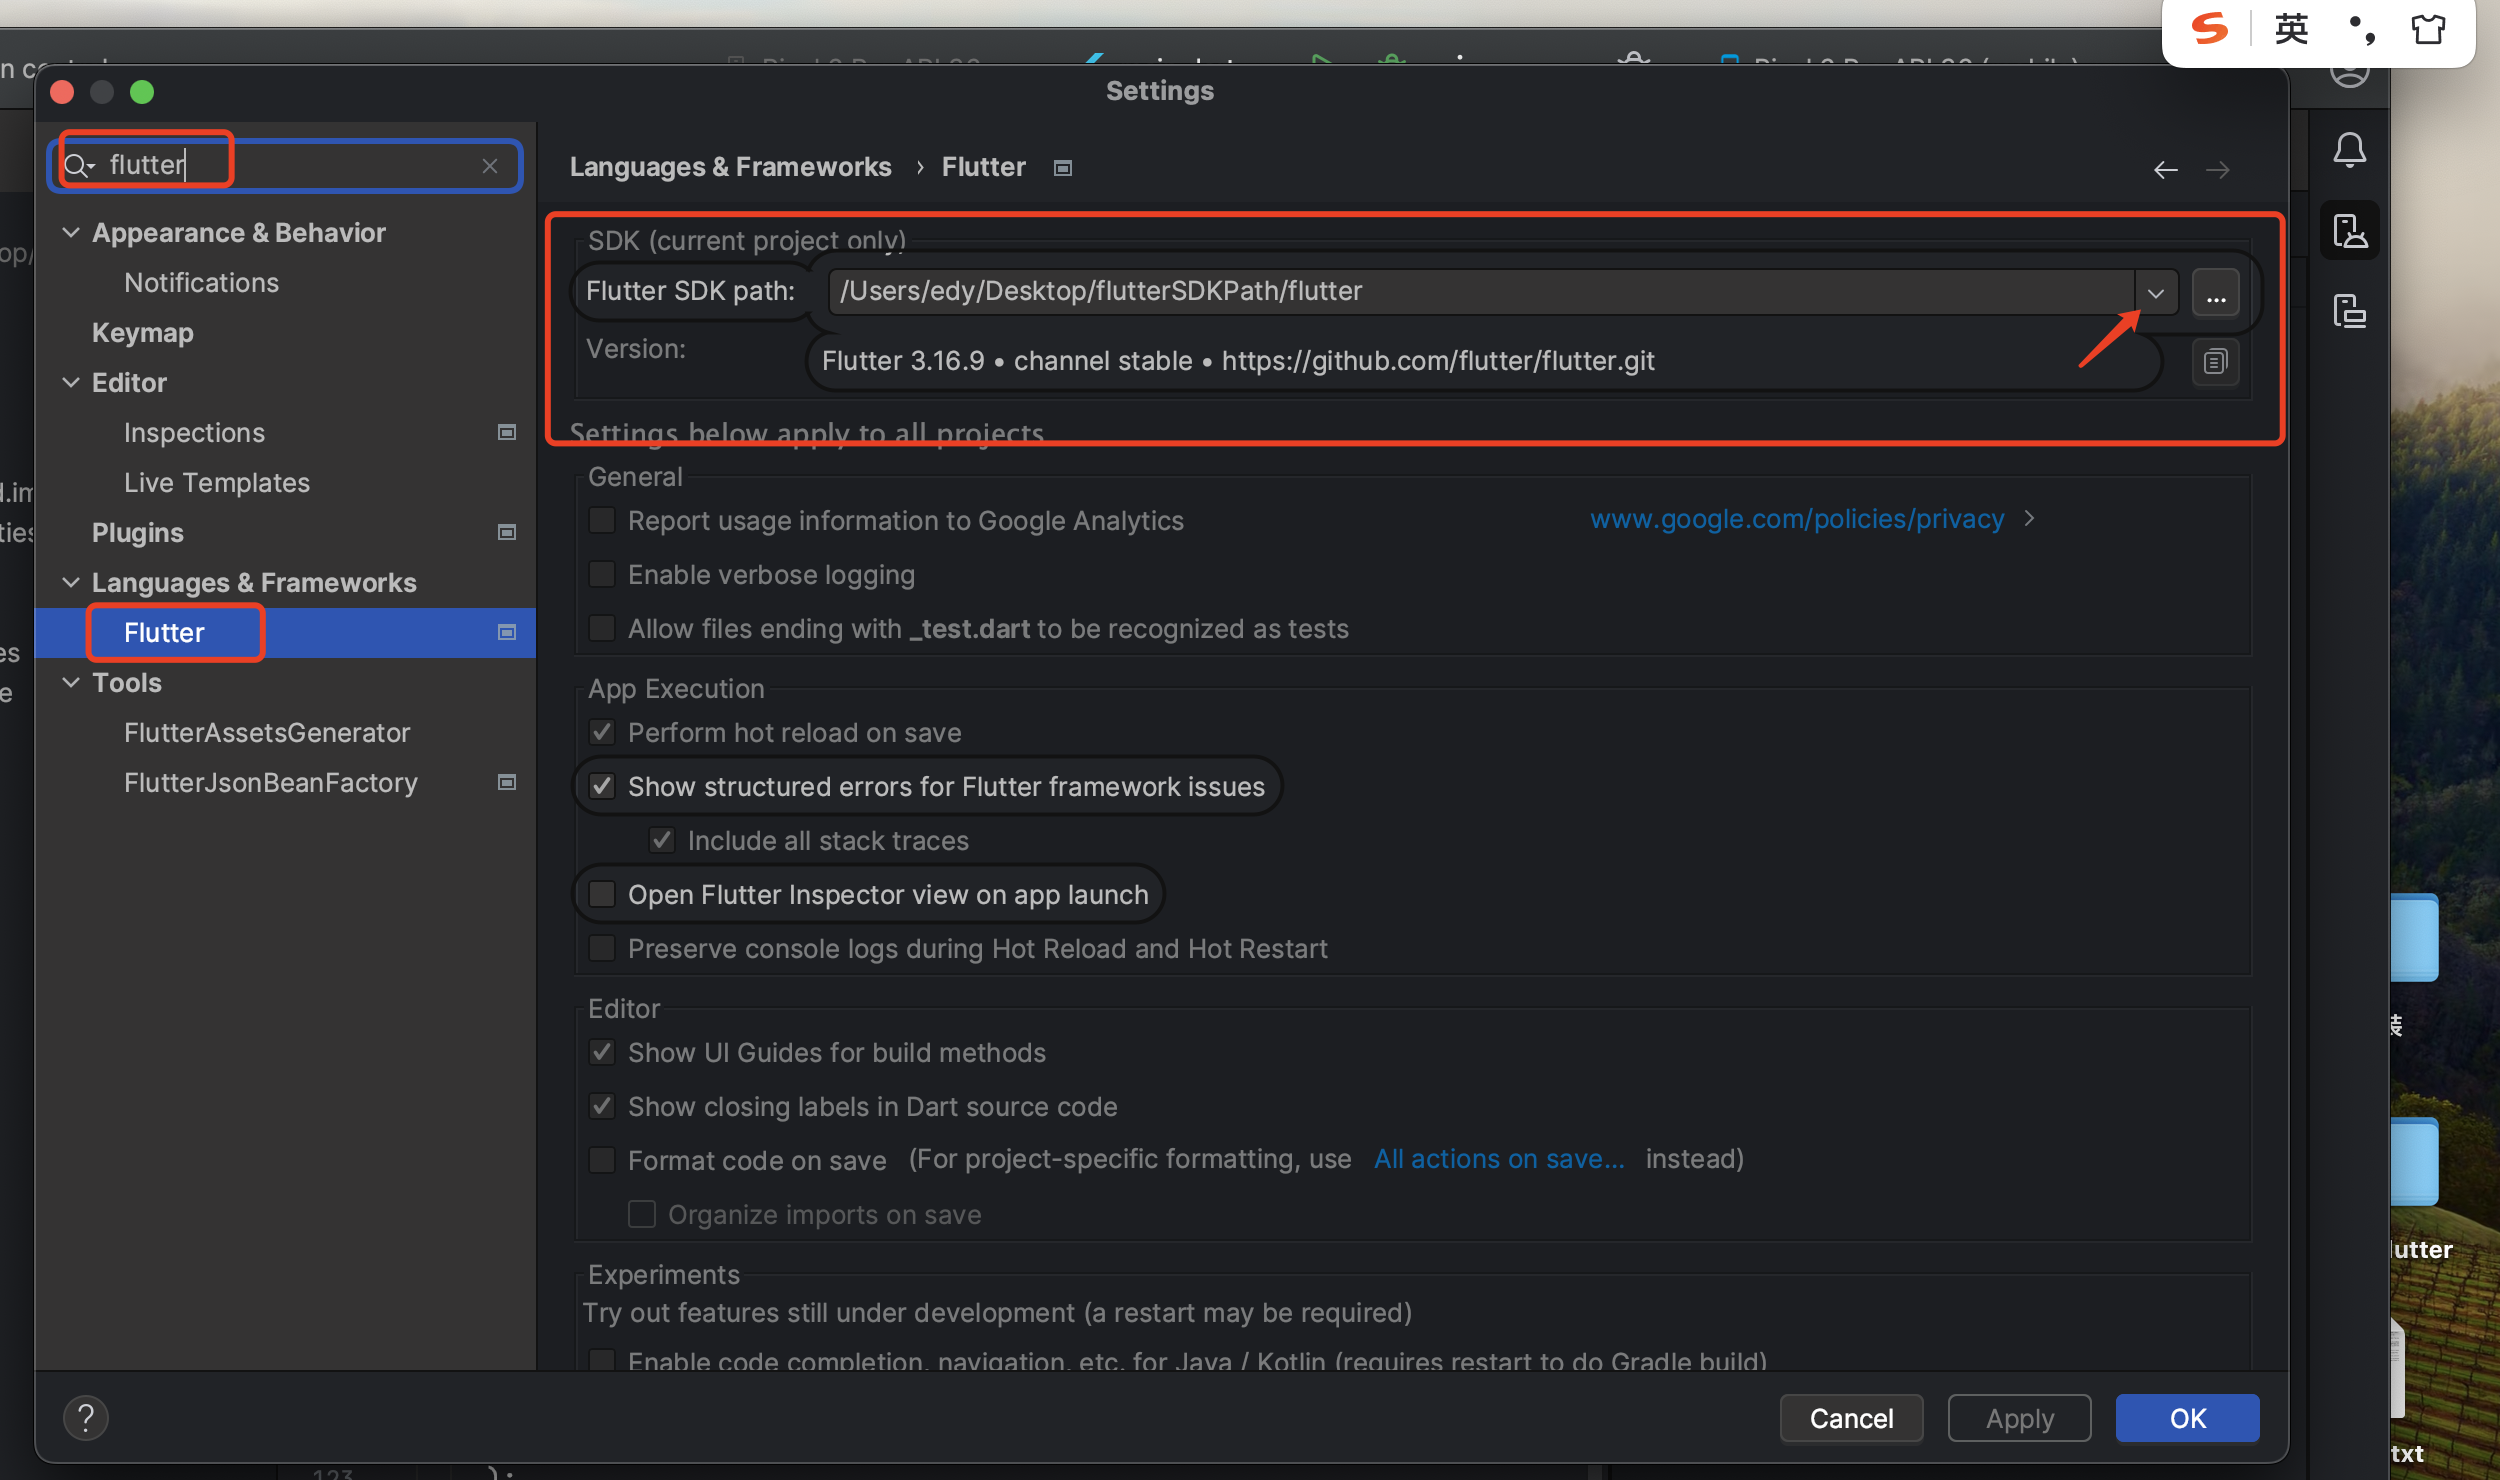Enable verbose logging checkbox

(602, 575)
